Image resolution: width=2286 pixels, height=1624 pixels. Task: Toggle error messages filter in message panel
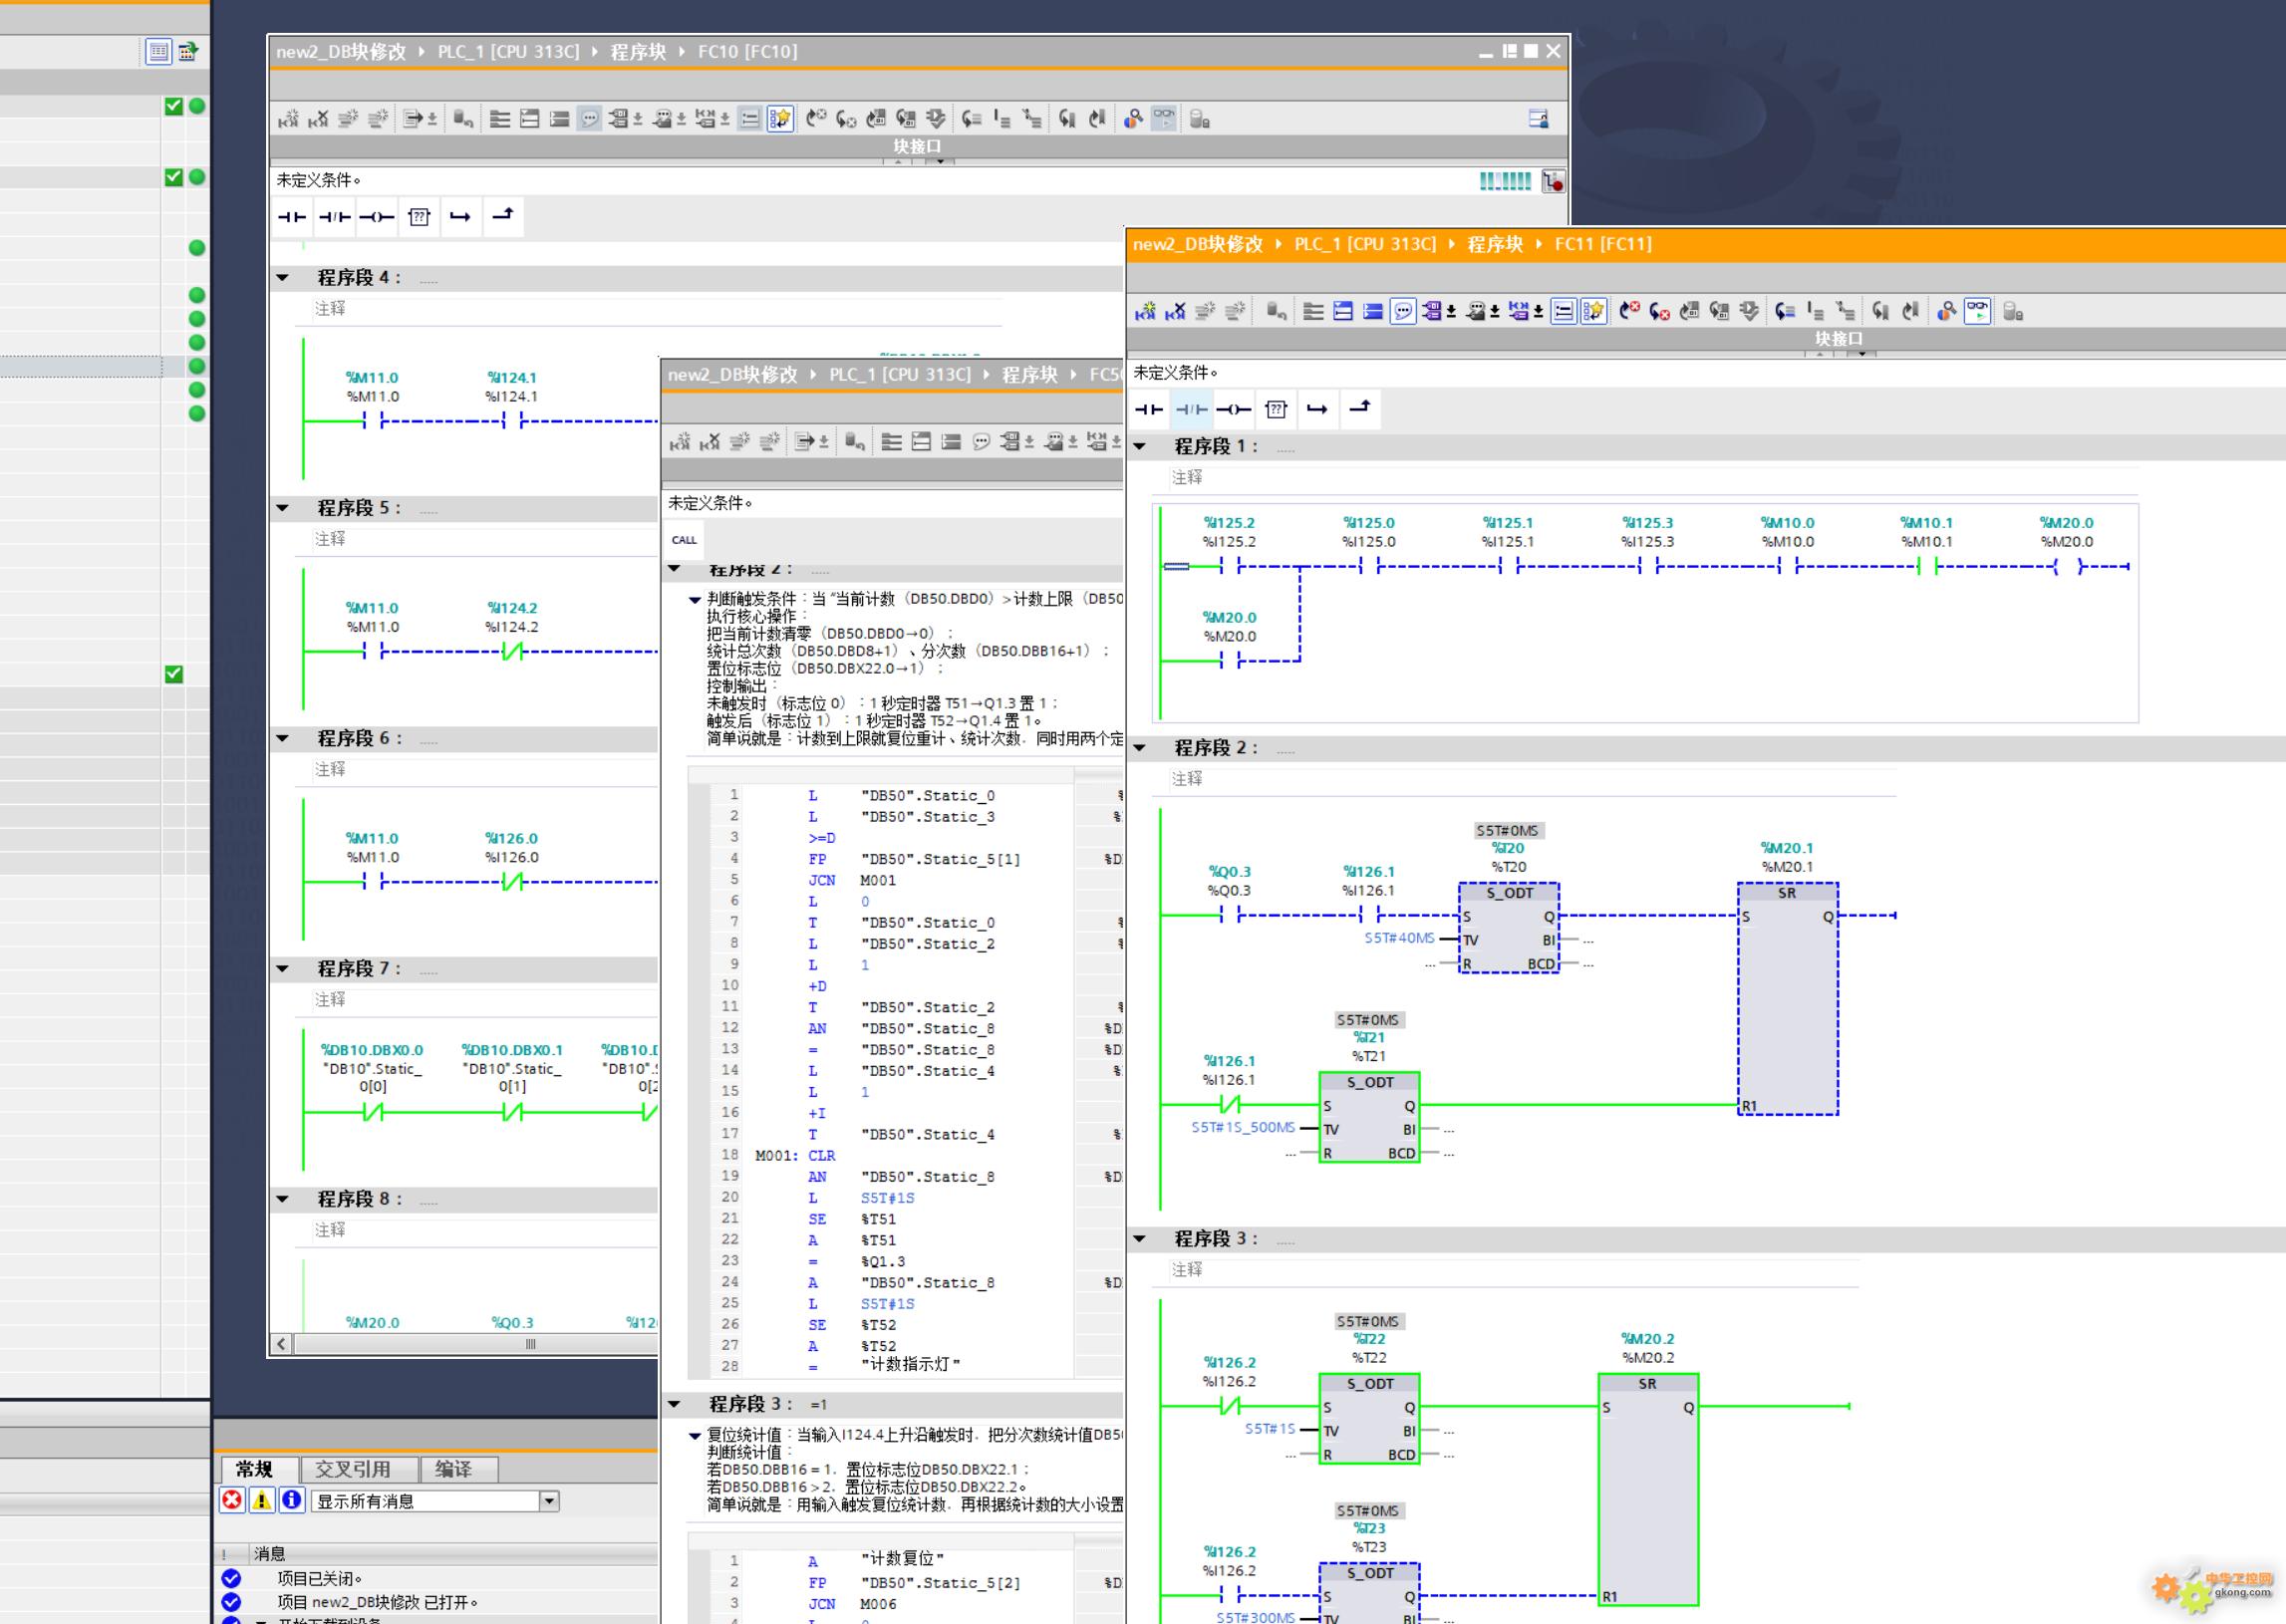coord(232,1500)
